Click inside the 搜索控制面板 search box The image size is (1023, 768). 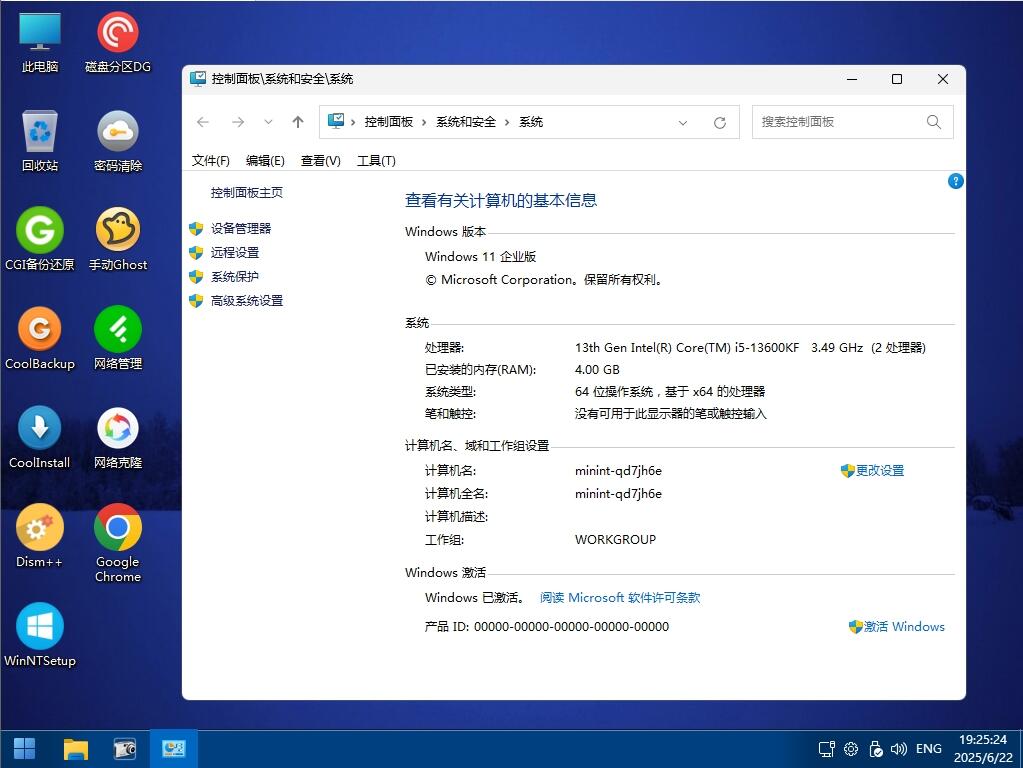pos(840,121)
